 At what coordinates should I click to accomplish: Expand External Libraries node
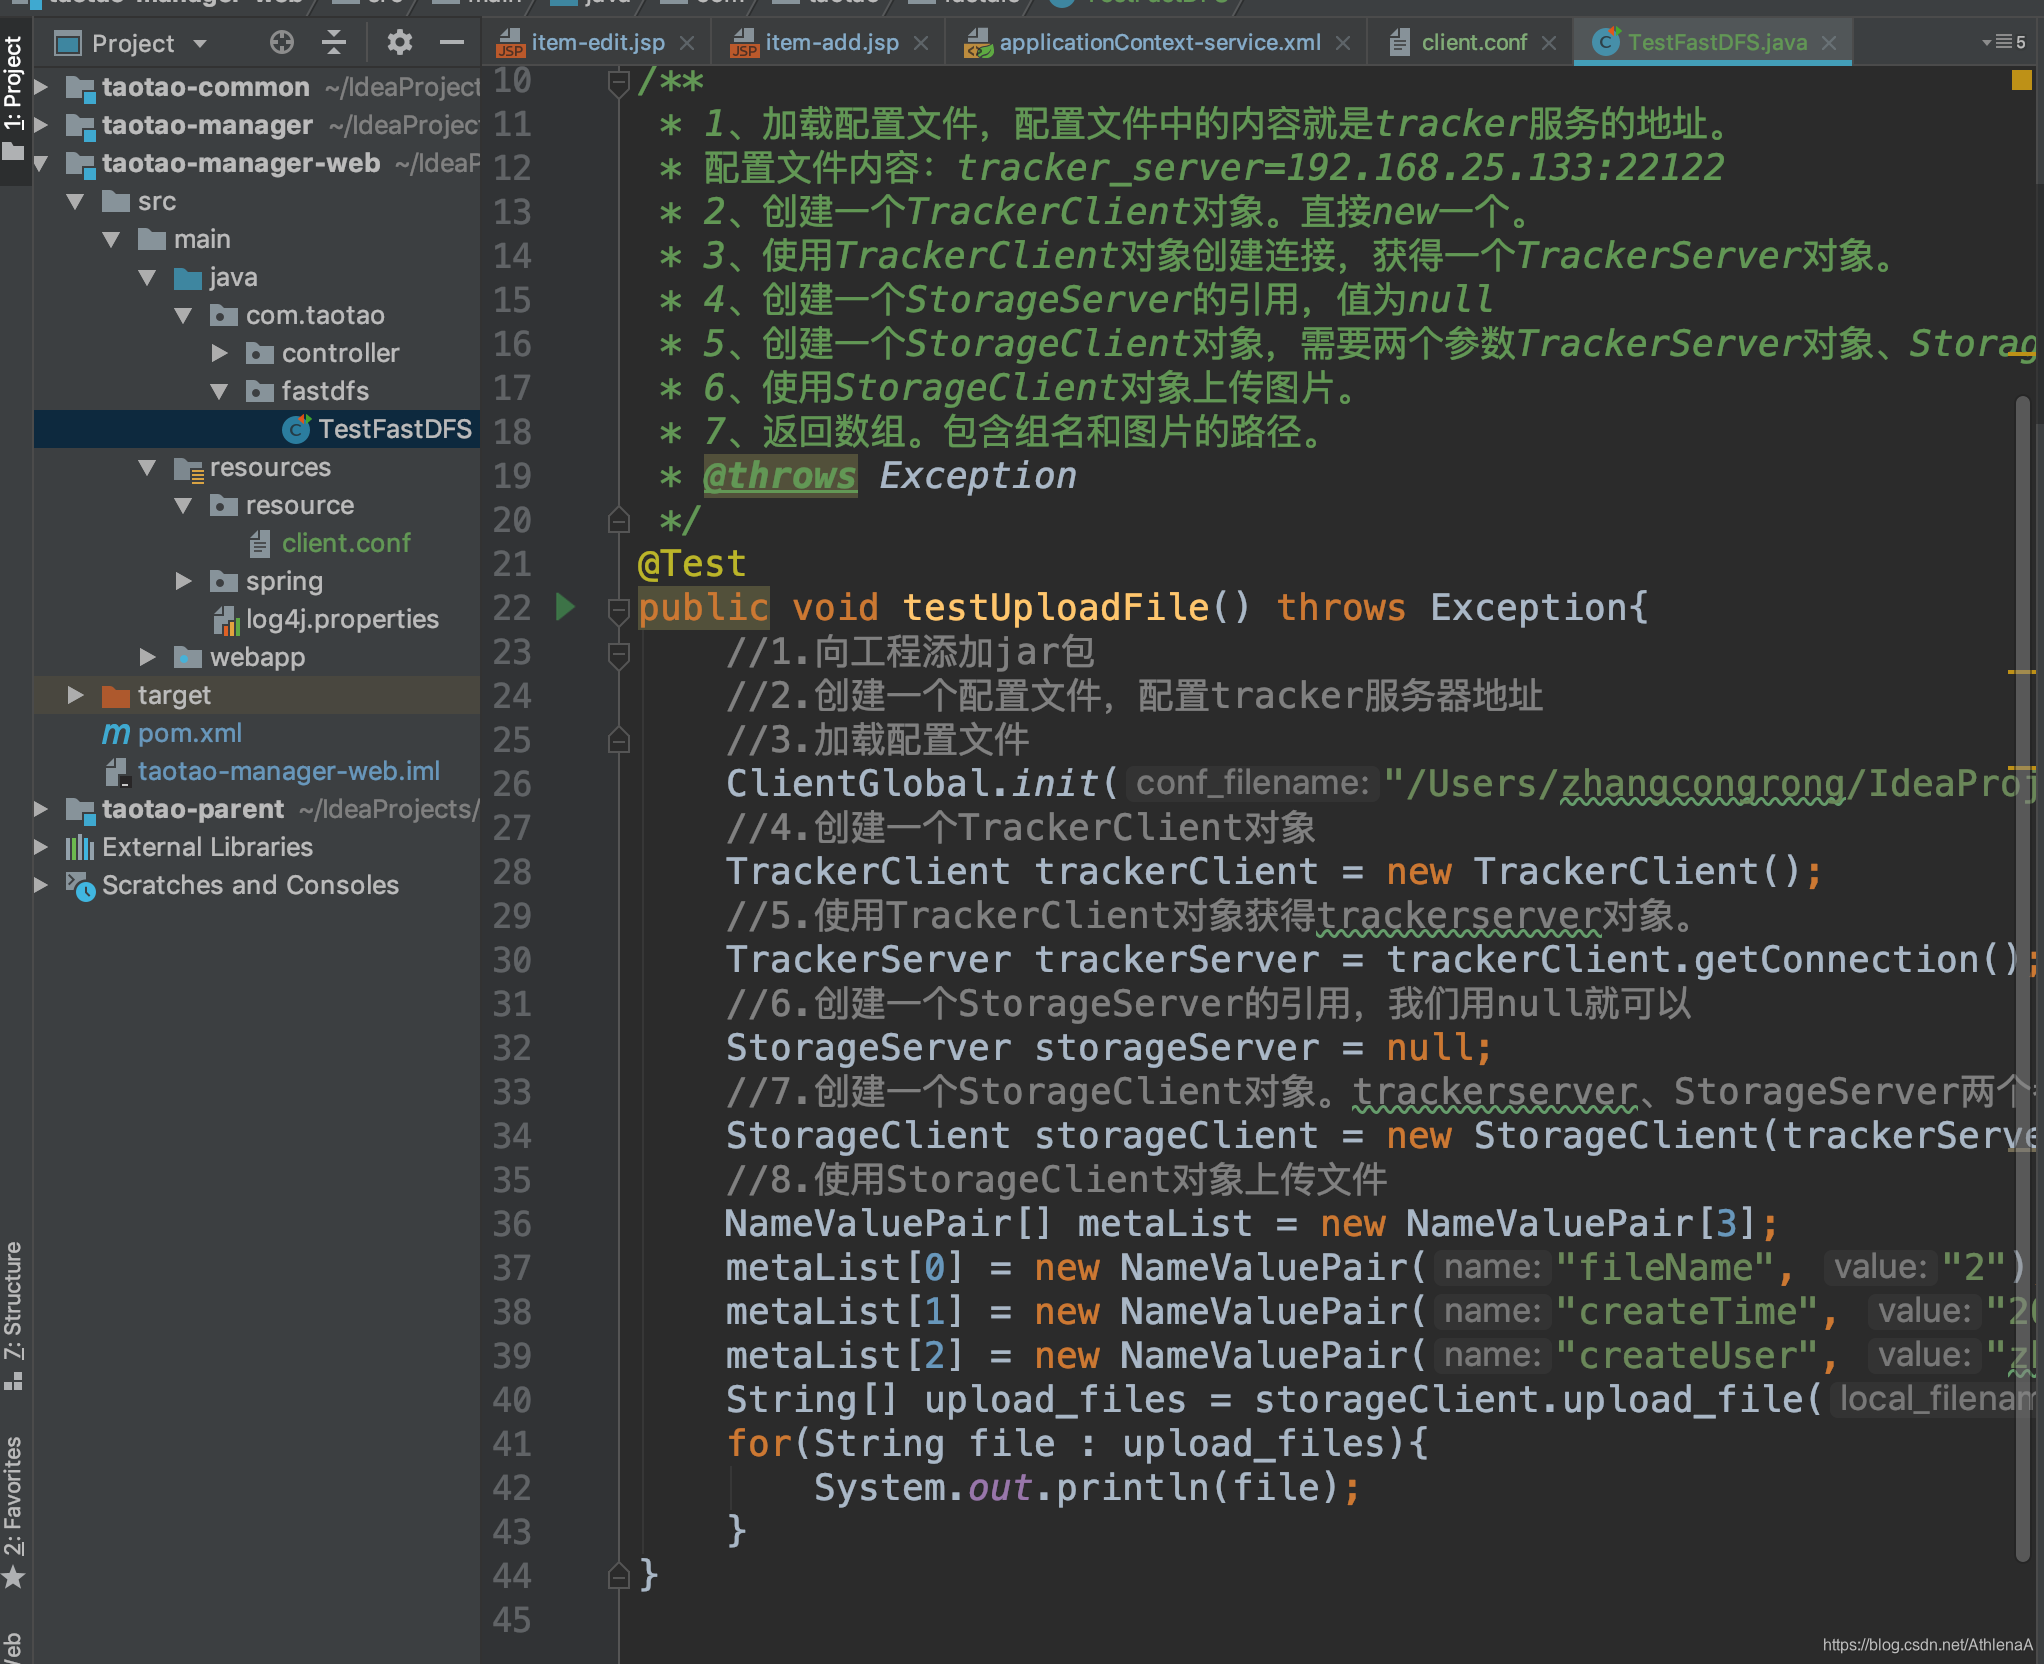[x=42, y=847]
